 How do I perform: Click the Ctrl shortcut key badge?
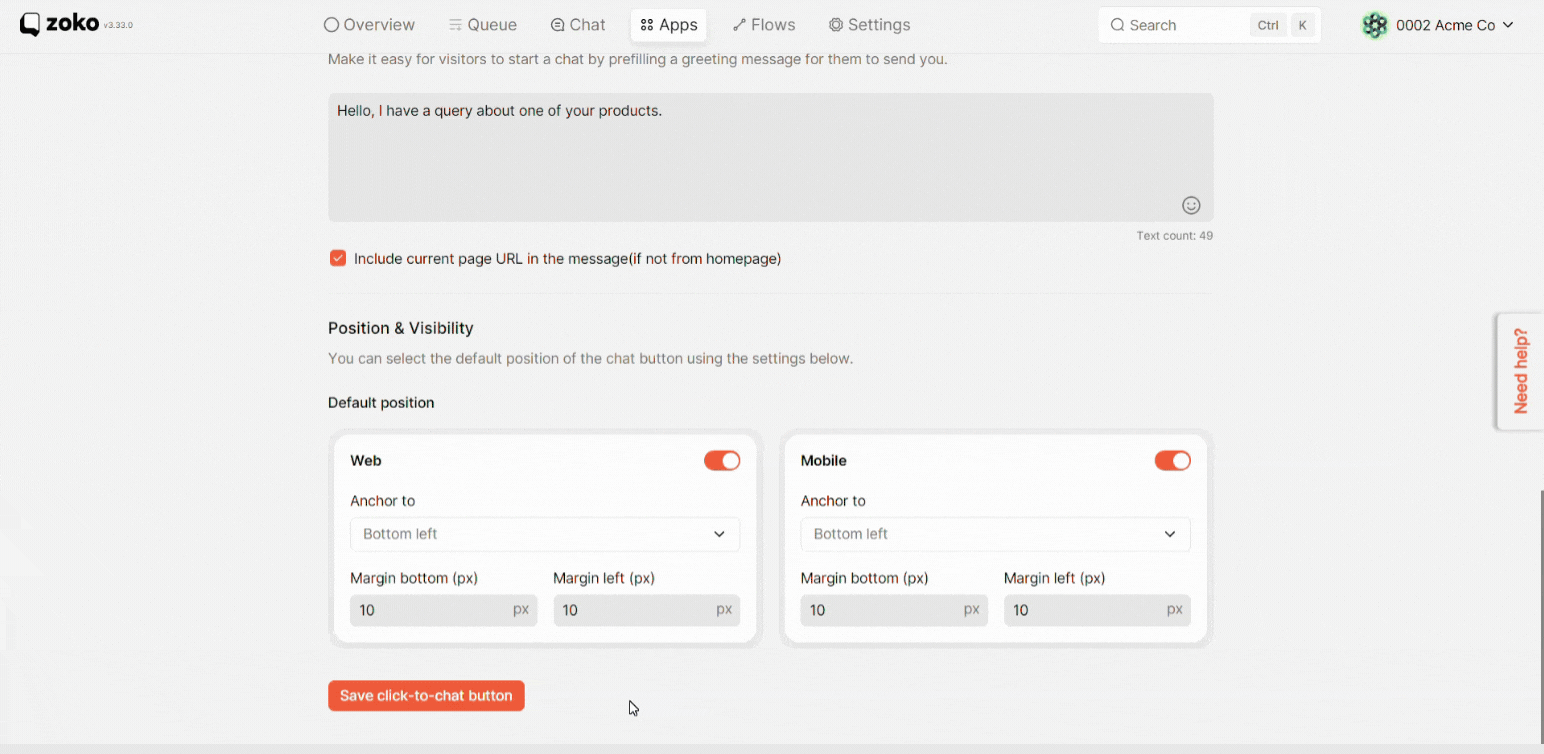(x=1268, y=25)
